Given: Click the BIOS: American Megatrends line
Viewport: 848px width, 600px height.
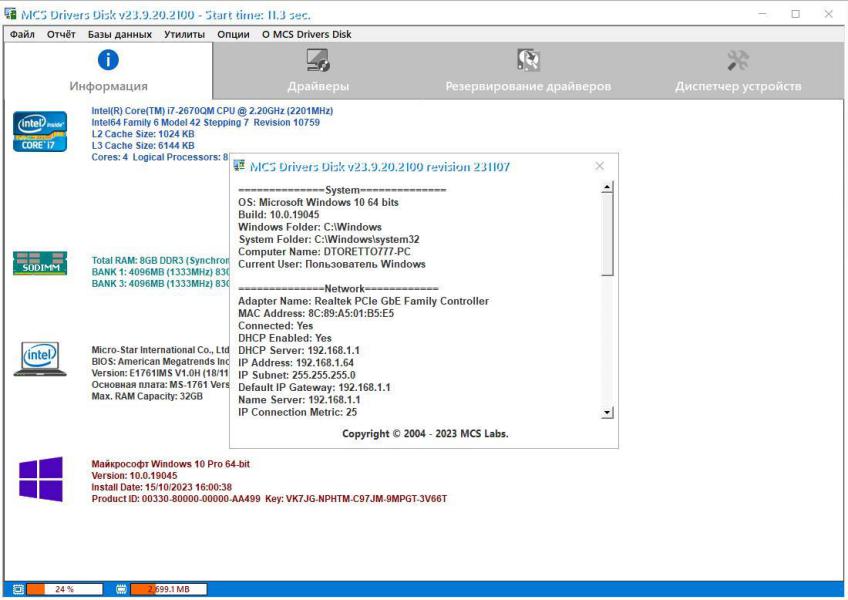Looking at the screenshot, I should [160, 361].
